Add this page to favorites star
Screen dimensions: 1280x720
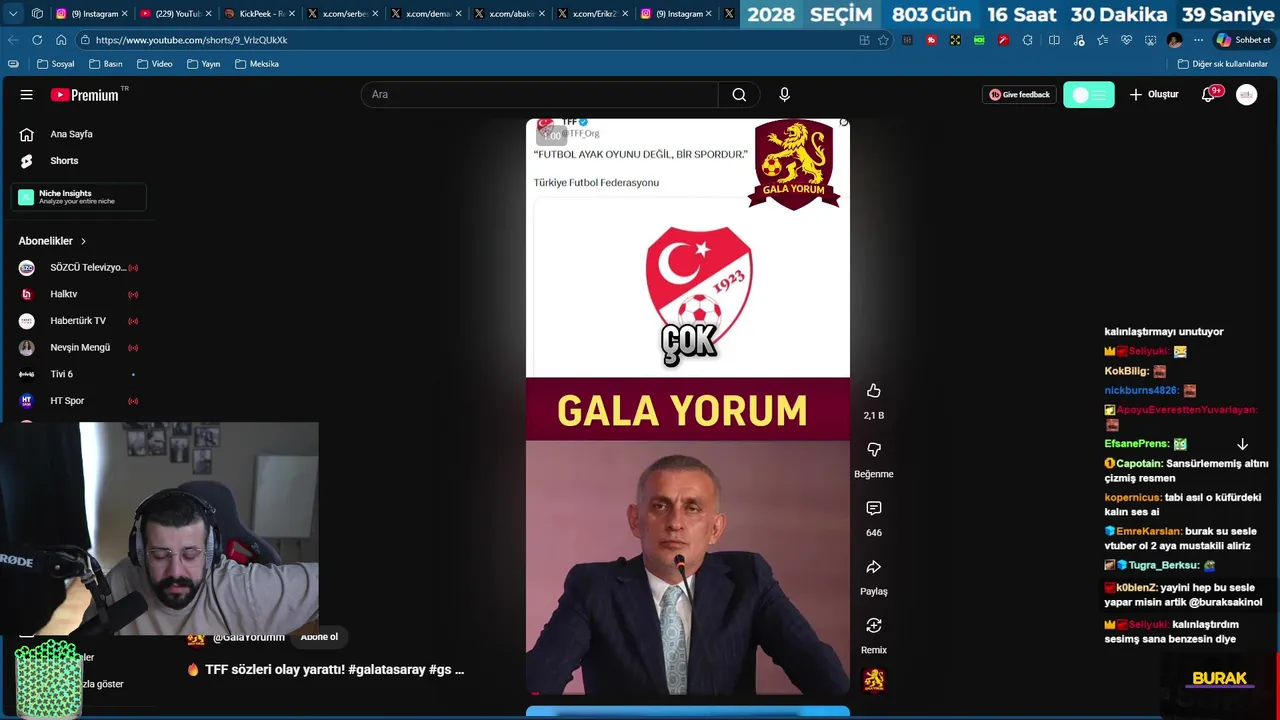point(883,40)
